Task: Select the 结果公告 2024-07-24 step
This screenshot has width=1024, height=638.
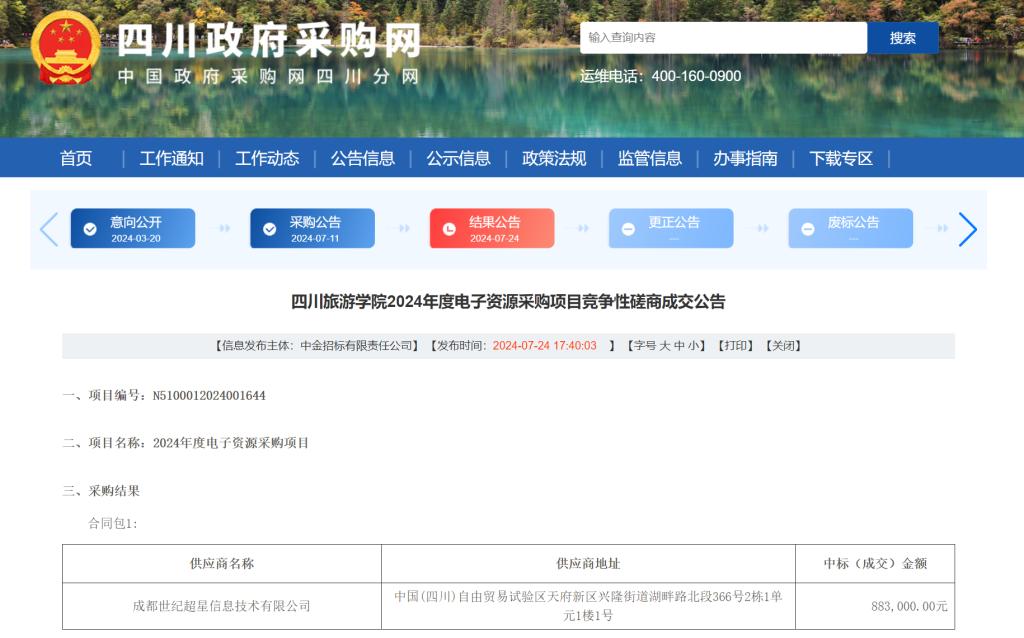Action: 492,229
